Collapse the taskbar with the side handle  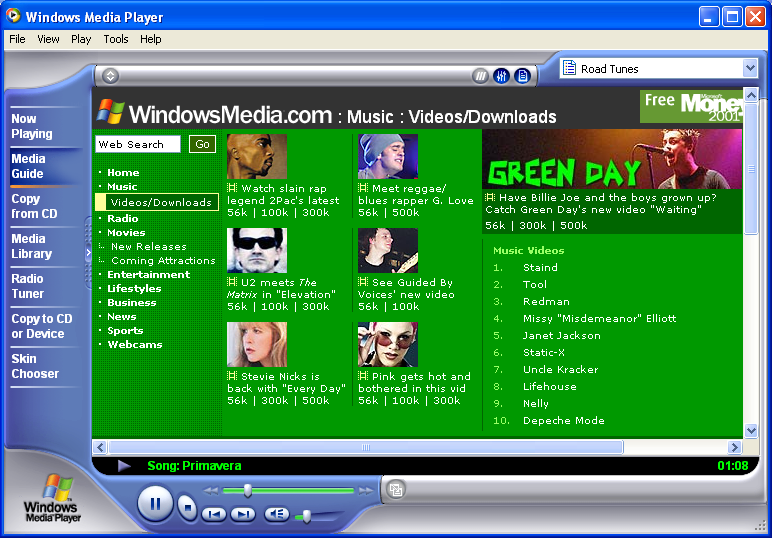click(88, 254)
